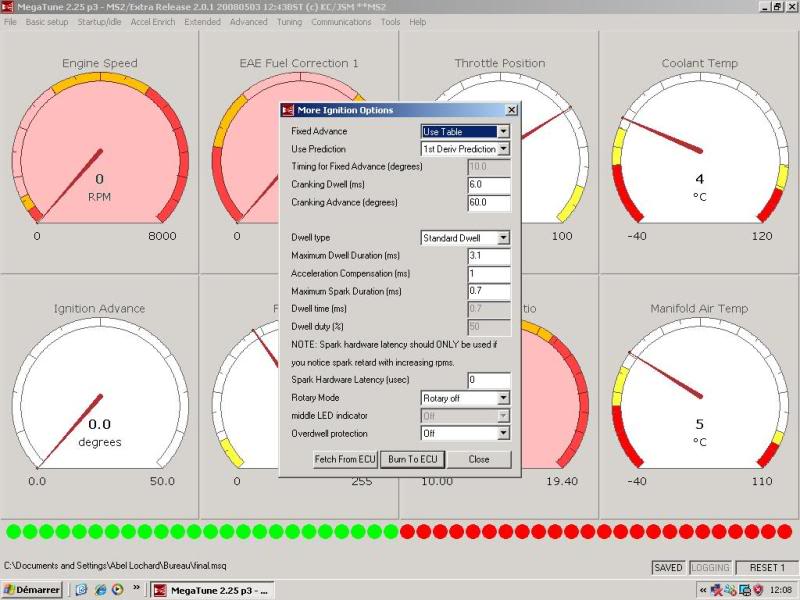Click Fetch From ECU button
Viewport: 800px width, 600px height.
[345, 459]
